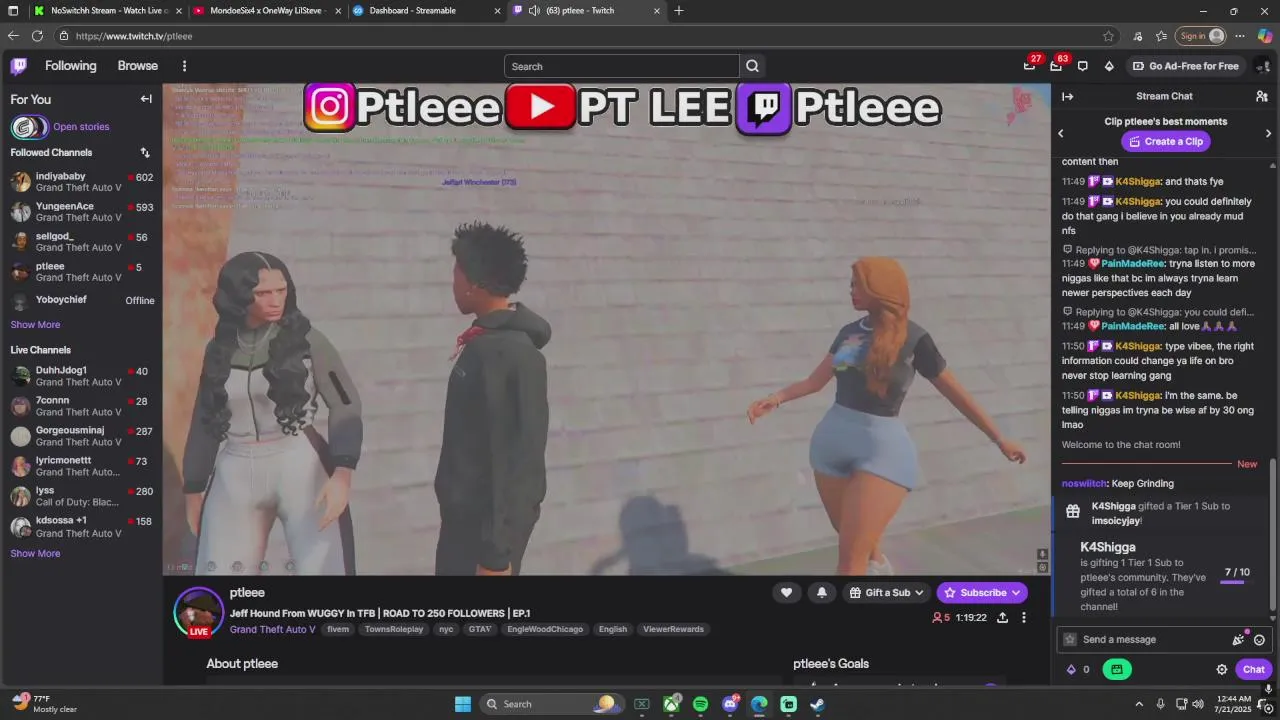Open chat community users icon
1280x720 pixels.
pos(1262,97)
